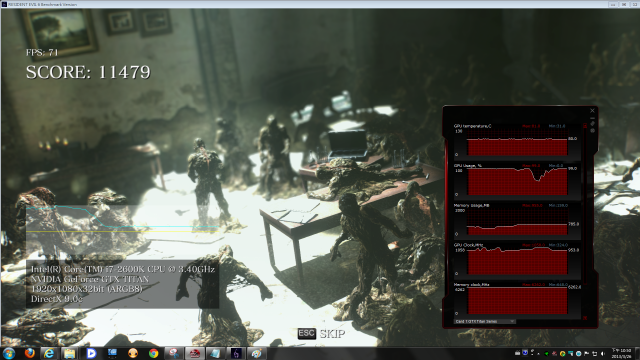The height and width of the screenshot is (360, 640).
Task: Open the Snipping Tool taskbar icon
Action: click(174, 353)
